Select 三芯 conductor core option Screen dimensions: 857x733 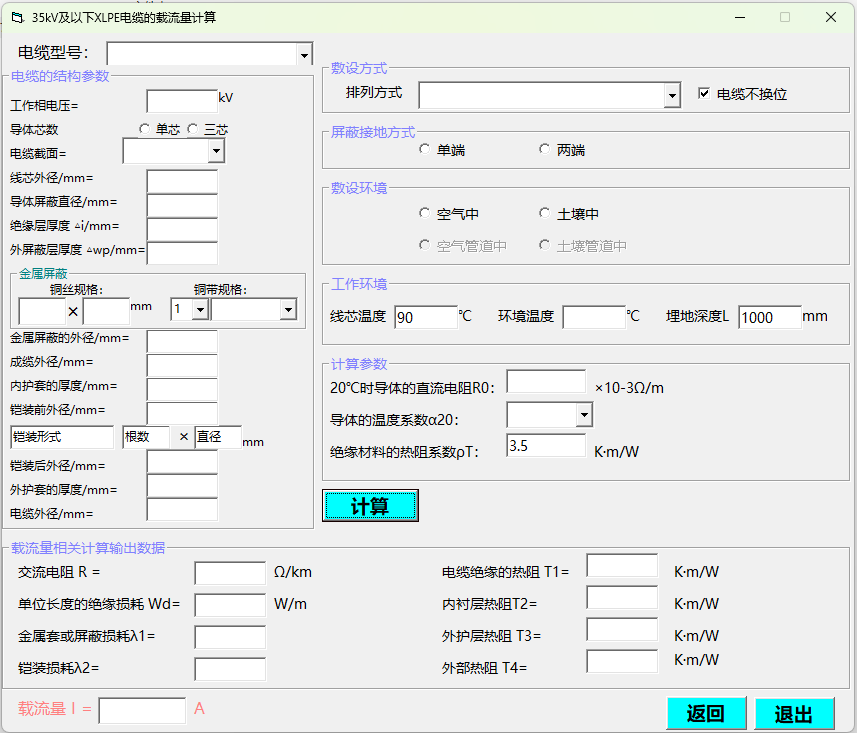[x=192, y=129]
